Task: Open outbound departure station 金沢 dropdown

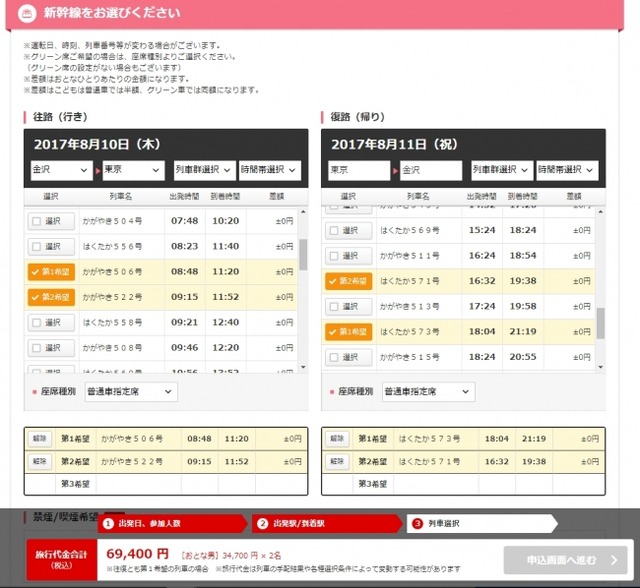Action: click(x=61, y=170)
